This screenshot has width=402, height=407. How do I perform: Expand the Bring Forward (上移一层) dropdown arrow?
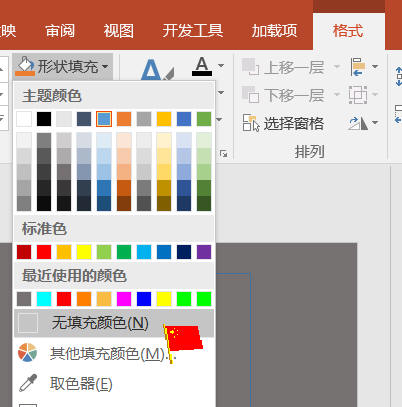coord(337,67)
